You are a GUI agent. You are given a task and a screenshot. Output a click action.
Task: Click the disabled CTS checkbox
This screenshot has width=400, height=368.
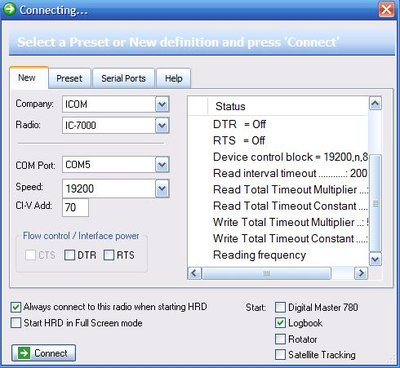pos(30,255)
